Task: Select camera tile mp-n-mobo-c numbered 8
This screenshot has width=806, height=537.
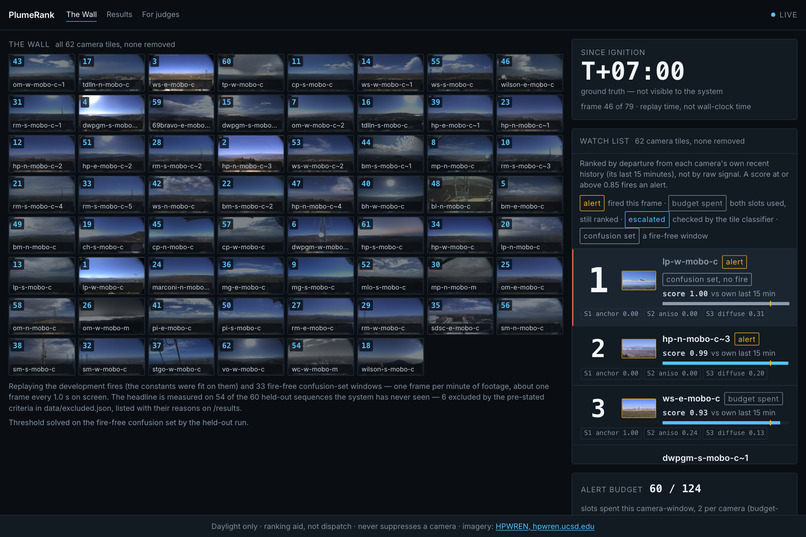Action: point(460,154)
